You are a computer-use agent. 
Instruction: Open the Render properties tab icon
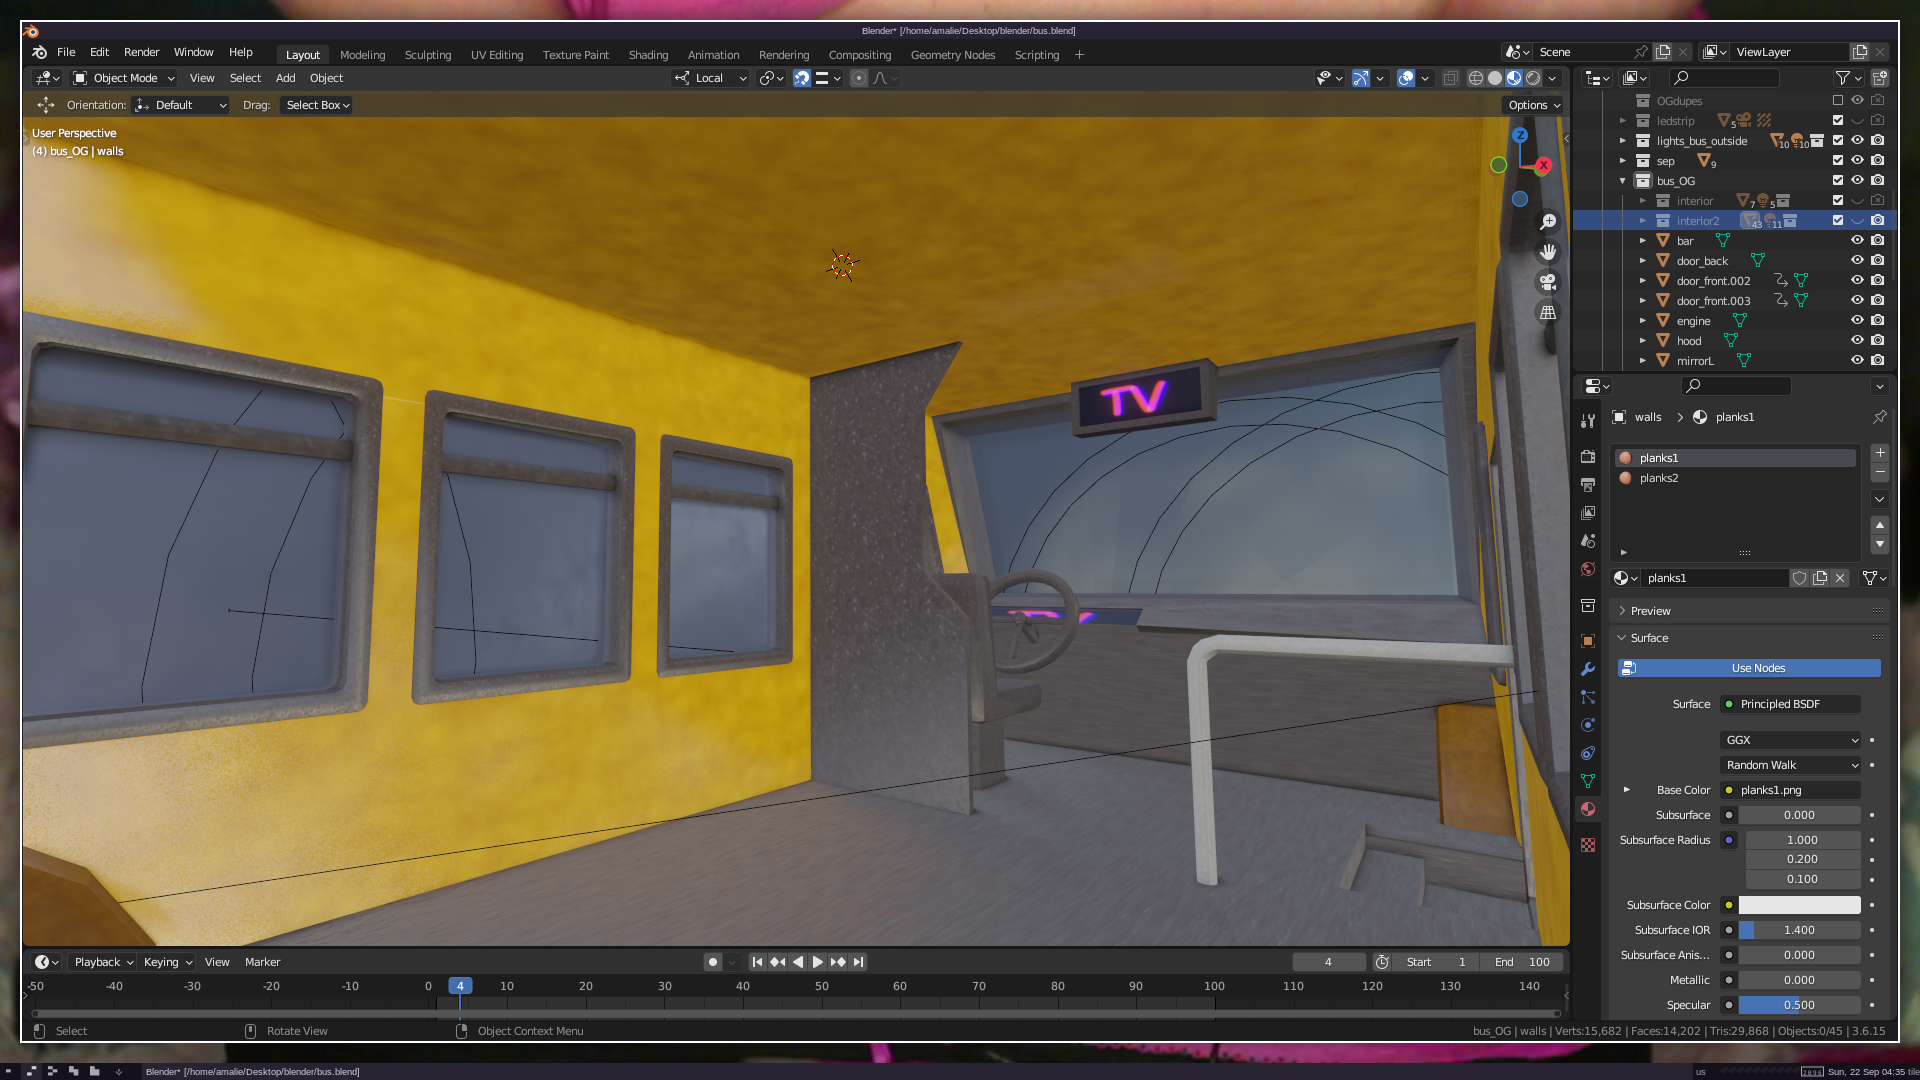point(1588,457)
